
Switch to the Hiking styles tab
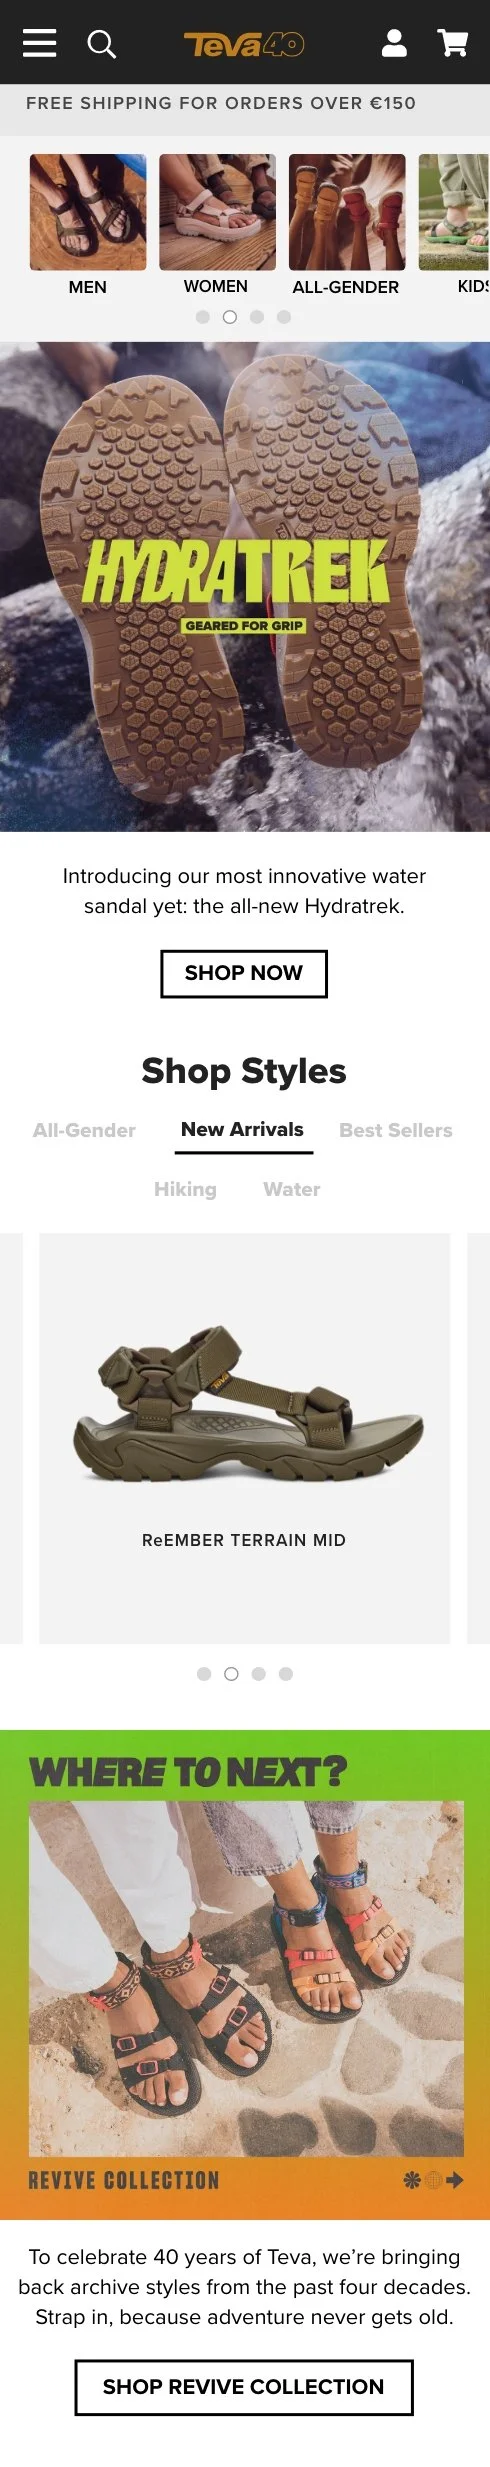coord(185,1189)
